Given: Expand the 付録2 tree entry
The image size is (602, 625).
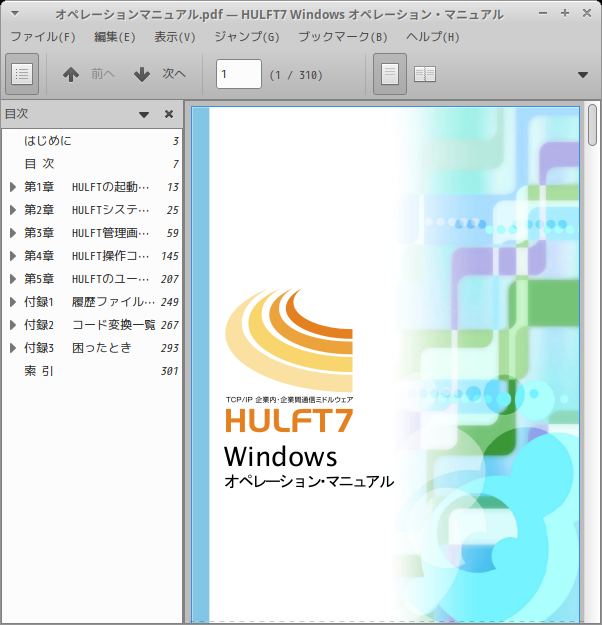Looking at the screenshot, I should coord(13,325).
